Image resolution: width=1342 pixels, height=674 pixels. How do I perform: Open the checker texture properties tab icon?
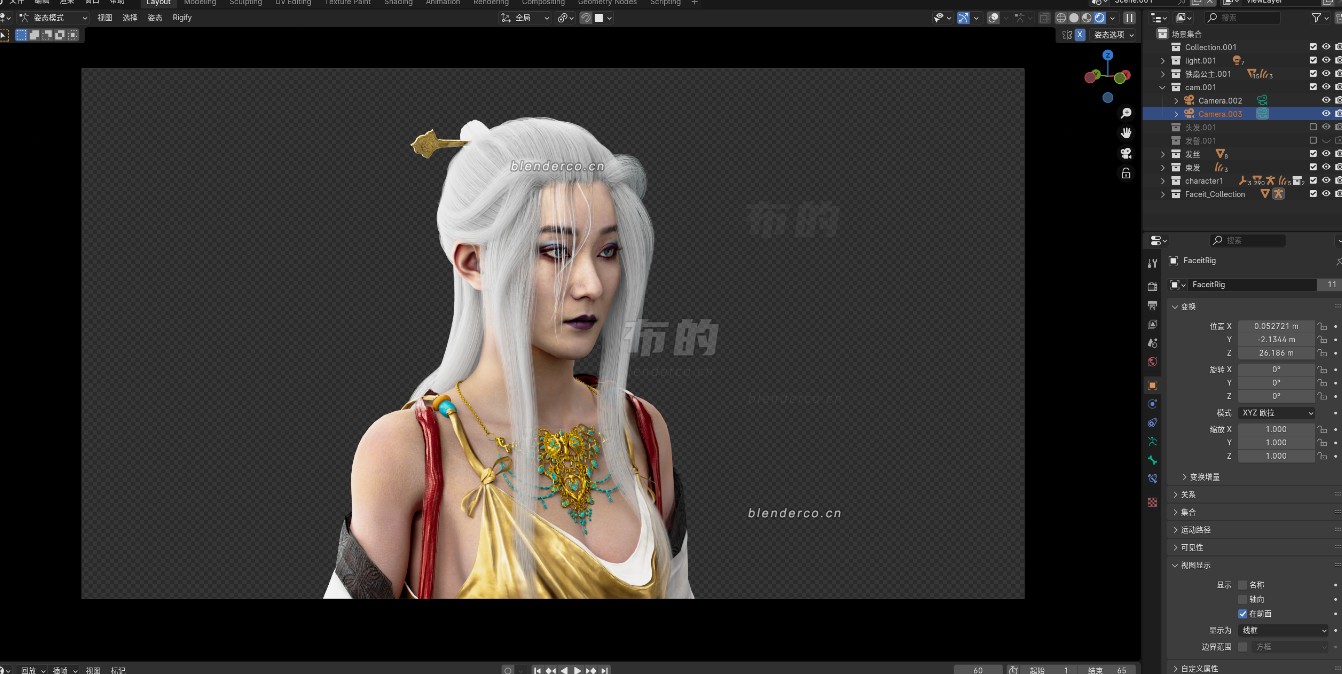tap(1152, 502)
